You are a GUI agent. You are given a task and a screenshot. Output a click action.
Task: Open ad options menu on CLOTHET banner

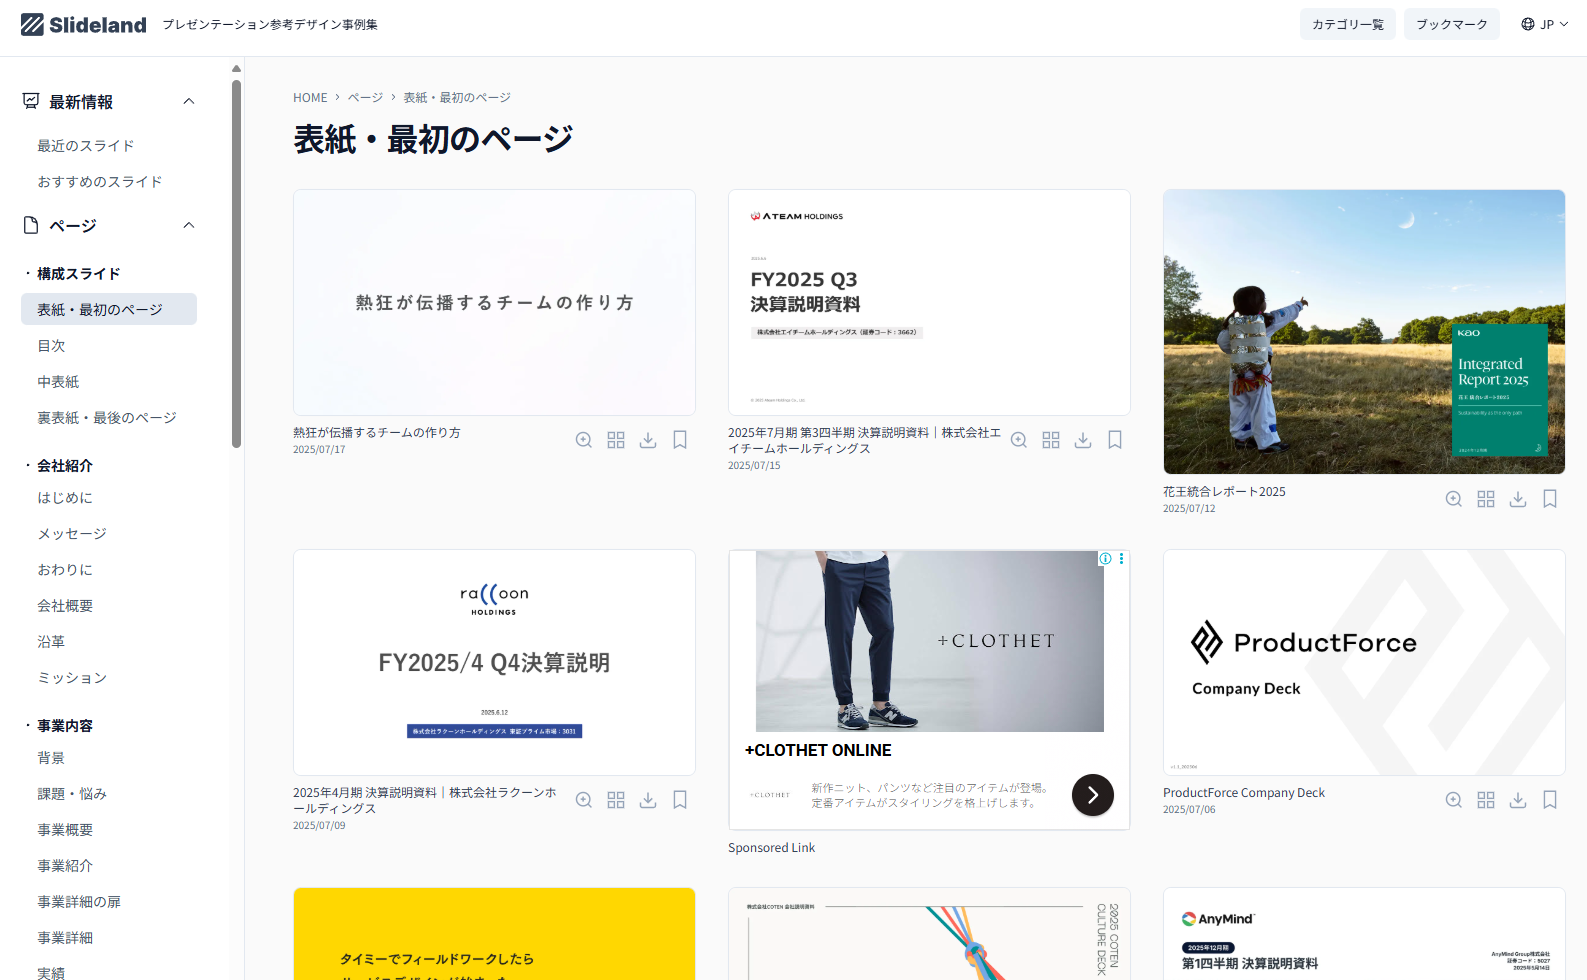click(1121, 559)
